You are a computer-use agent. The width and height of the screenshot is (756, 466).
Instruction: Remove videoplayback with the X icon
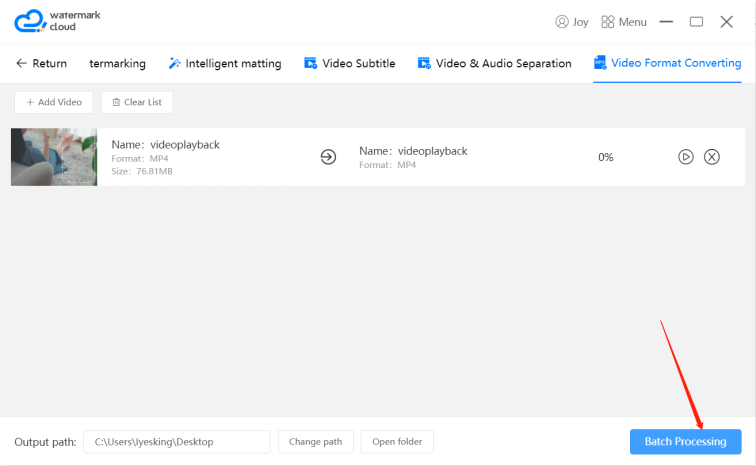click(712, 157)
